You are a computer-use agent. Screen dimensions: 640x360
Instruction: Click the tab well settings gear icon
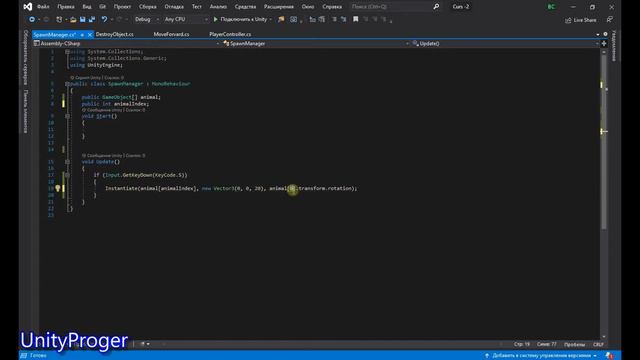pos(605,34)
